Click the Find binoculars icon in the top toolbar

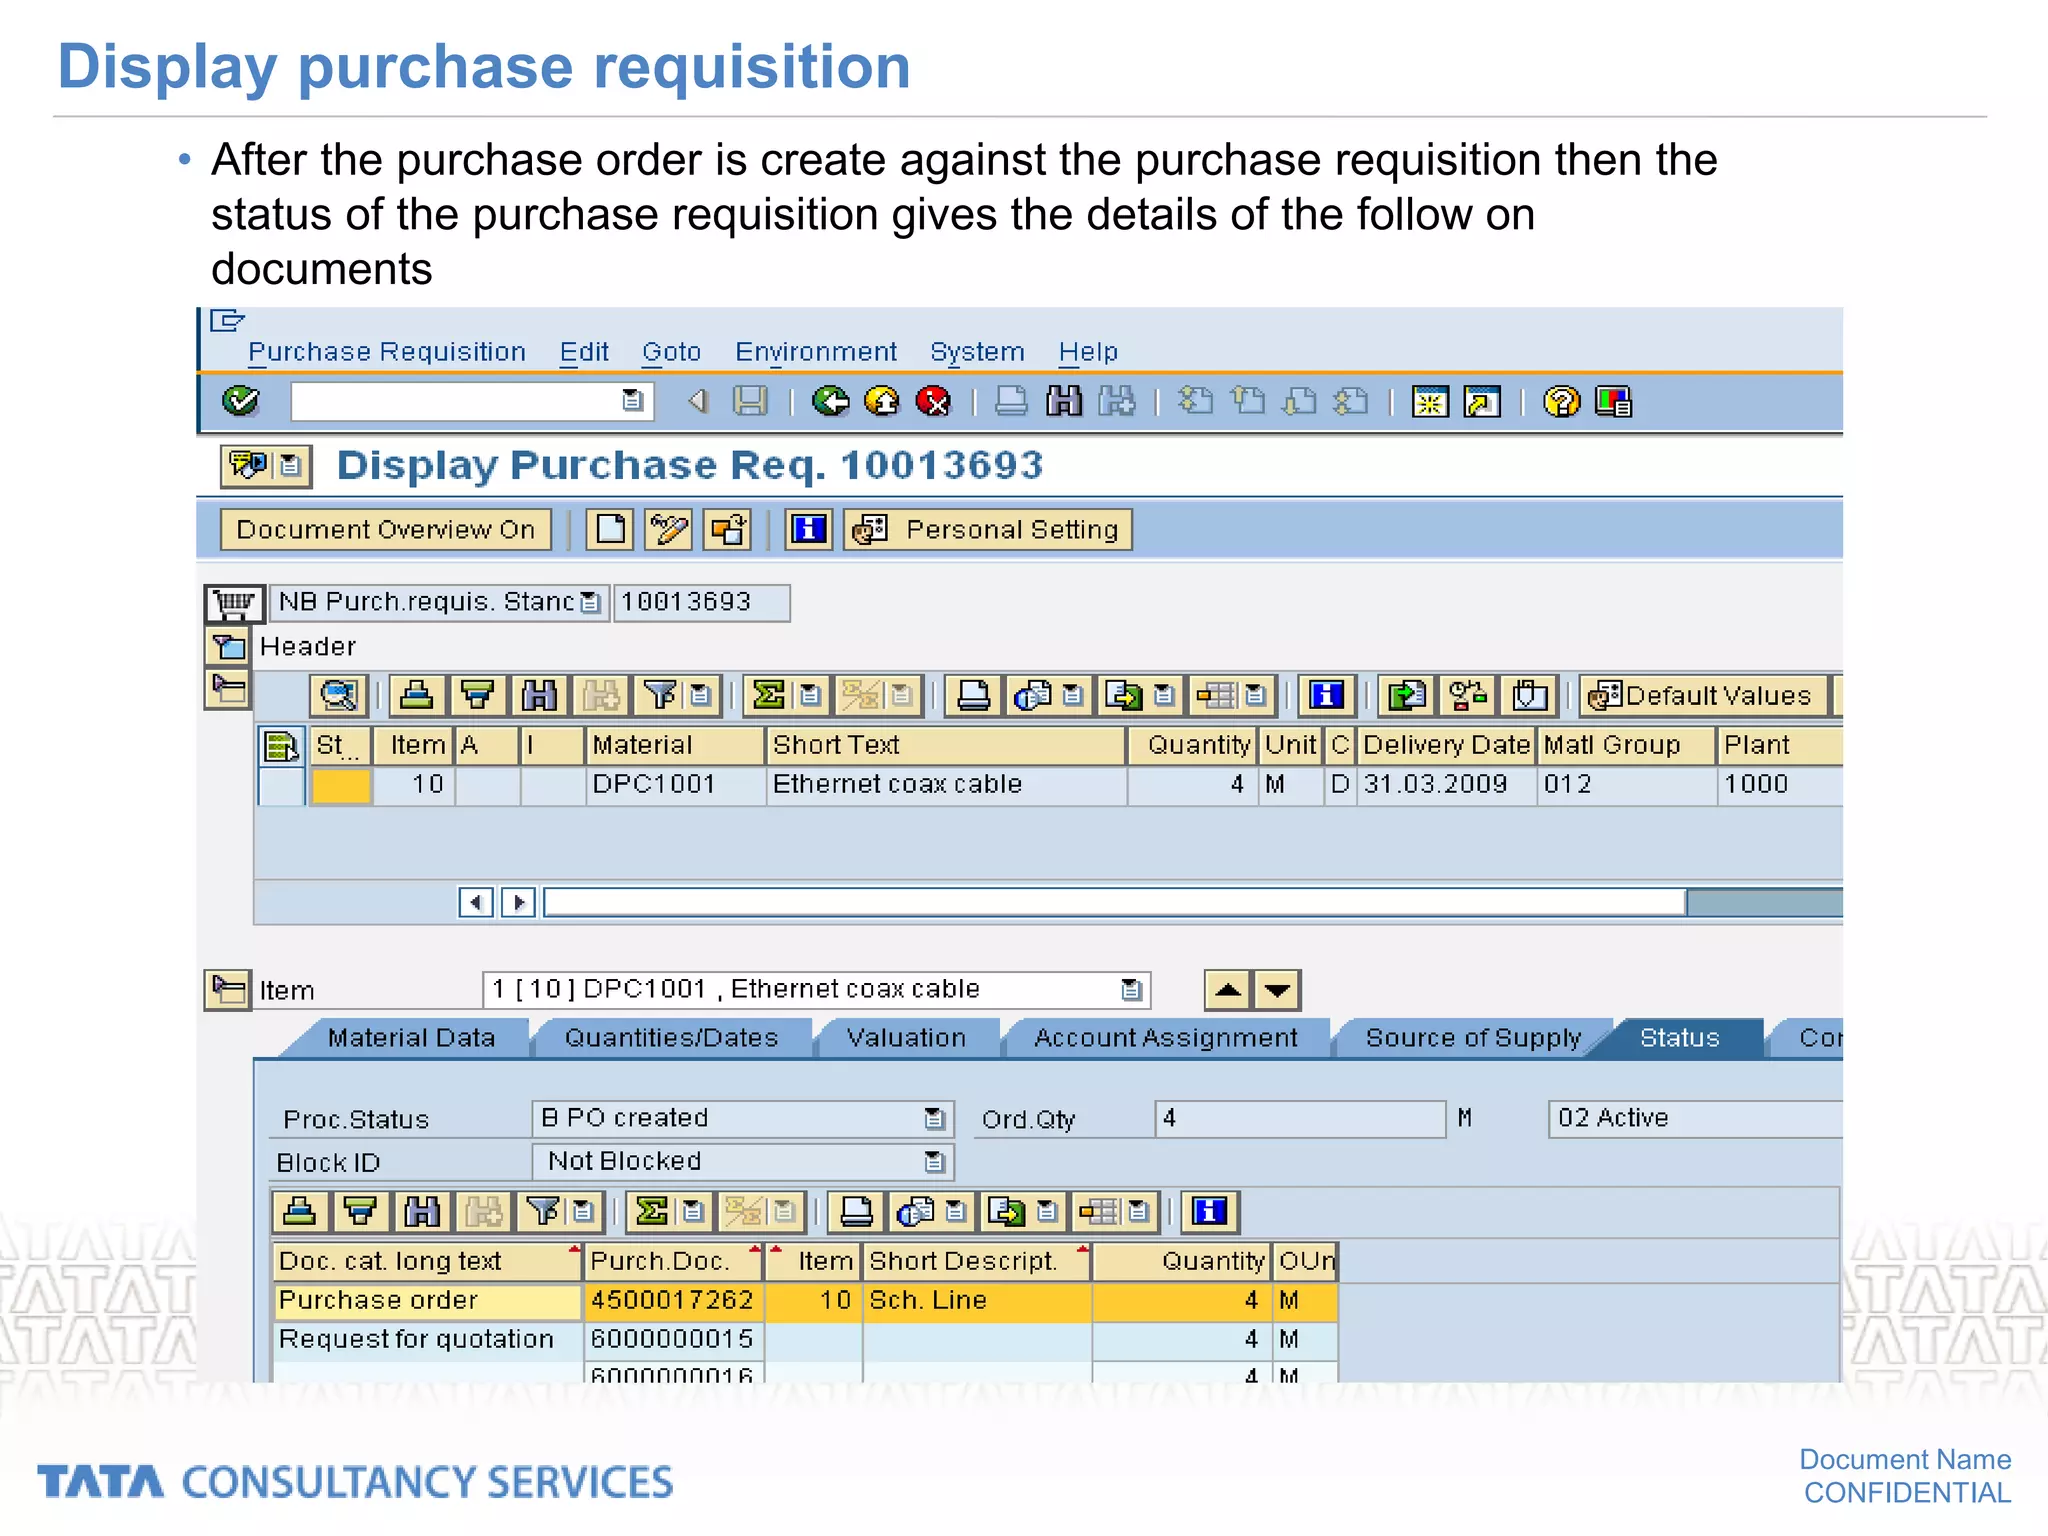tap(1064, 401)
